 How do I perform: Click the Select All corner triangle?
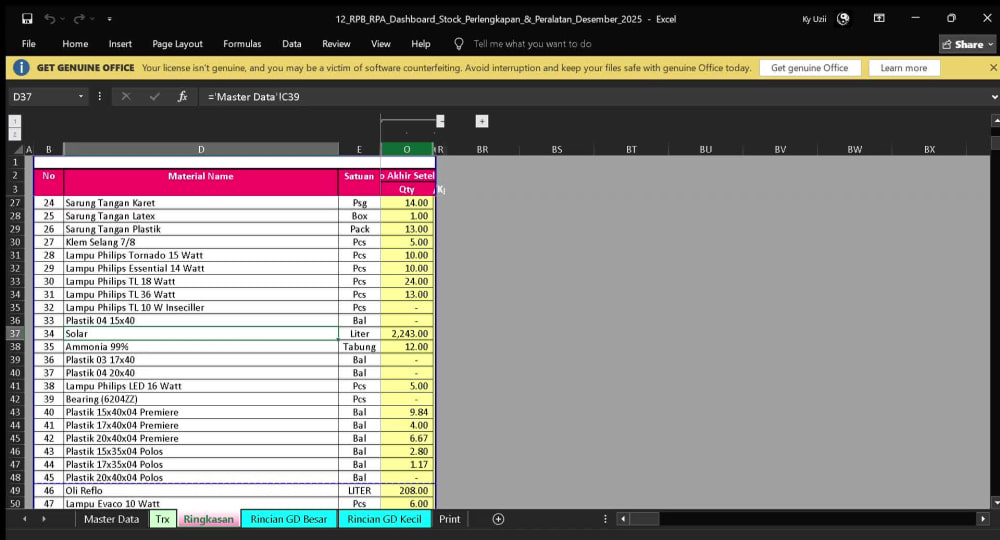click(18, 150)
